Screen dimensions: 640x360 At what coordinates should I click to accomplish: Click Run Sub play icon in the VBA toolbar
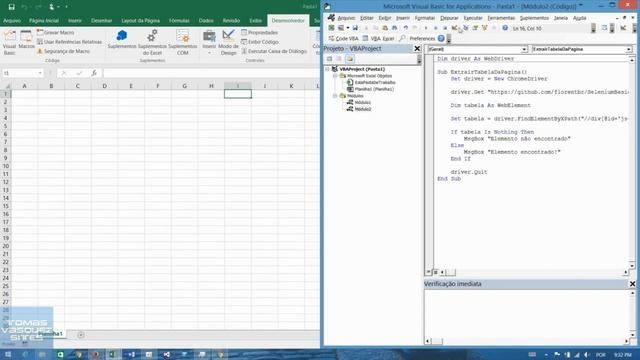click(x=426, y=28)
